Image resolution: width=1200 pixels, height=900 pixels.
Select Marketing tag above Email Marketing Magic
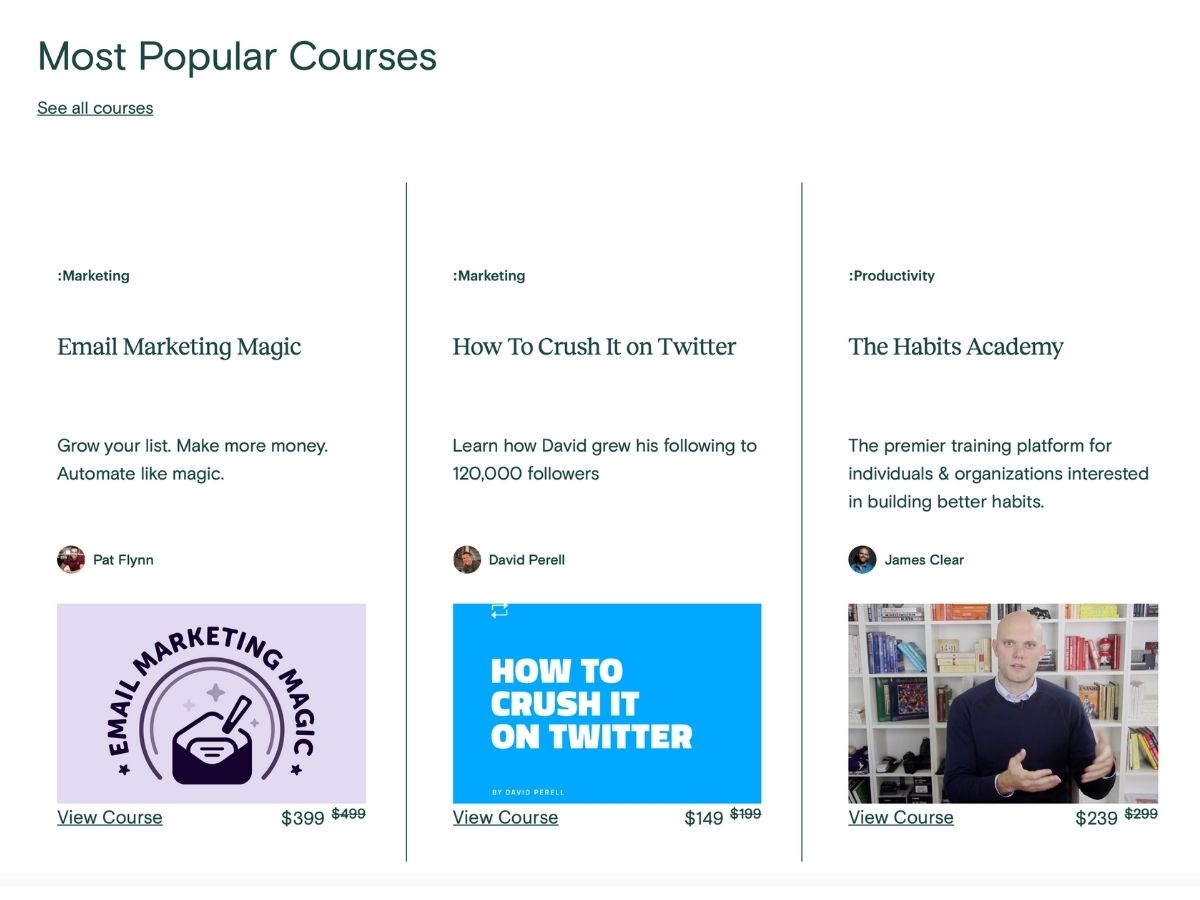(93, 276)
